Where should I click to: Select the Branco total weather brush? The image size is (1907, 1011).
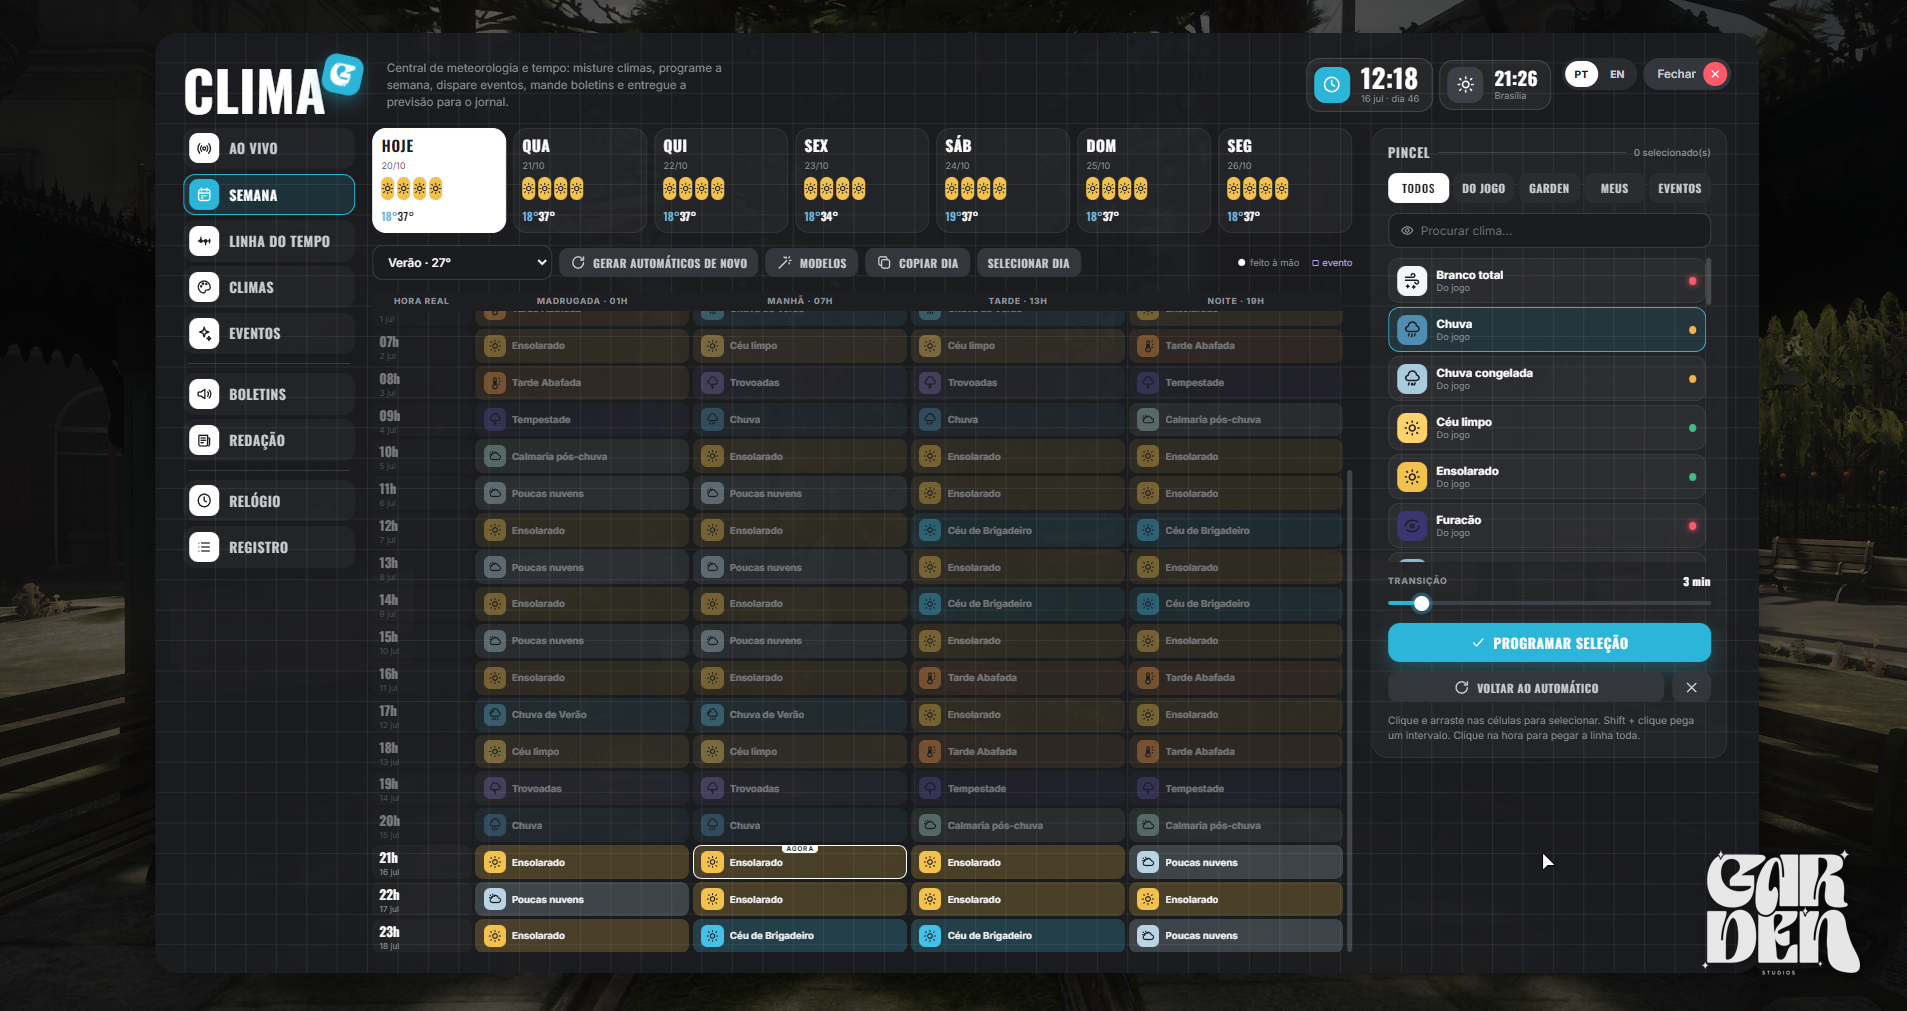tap(1547, 281)
